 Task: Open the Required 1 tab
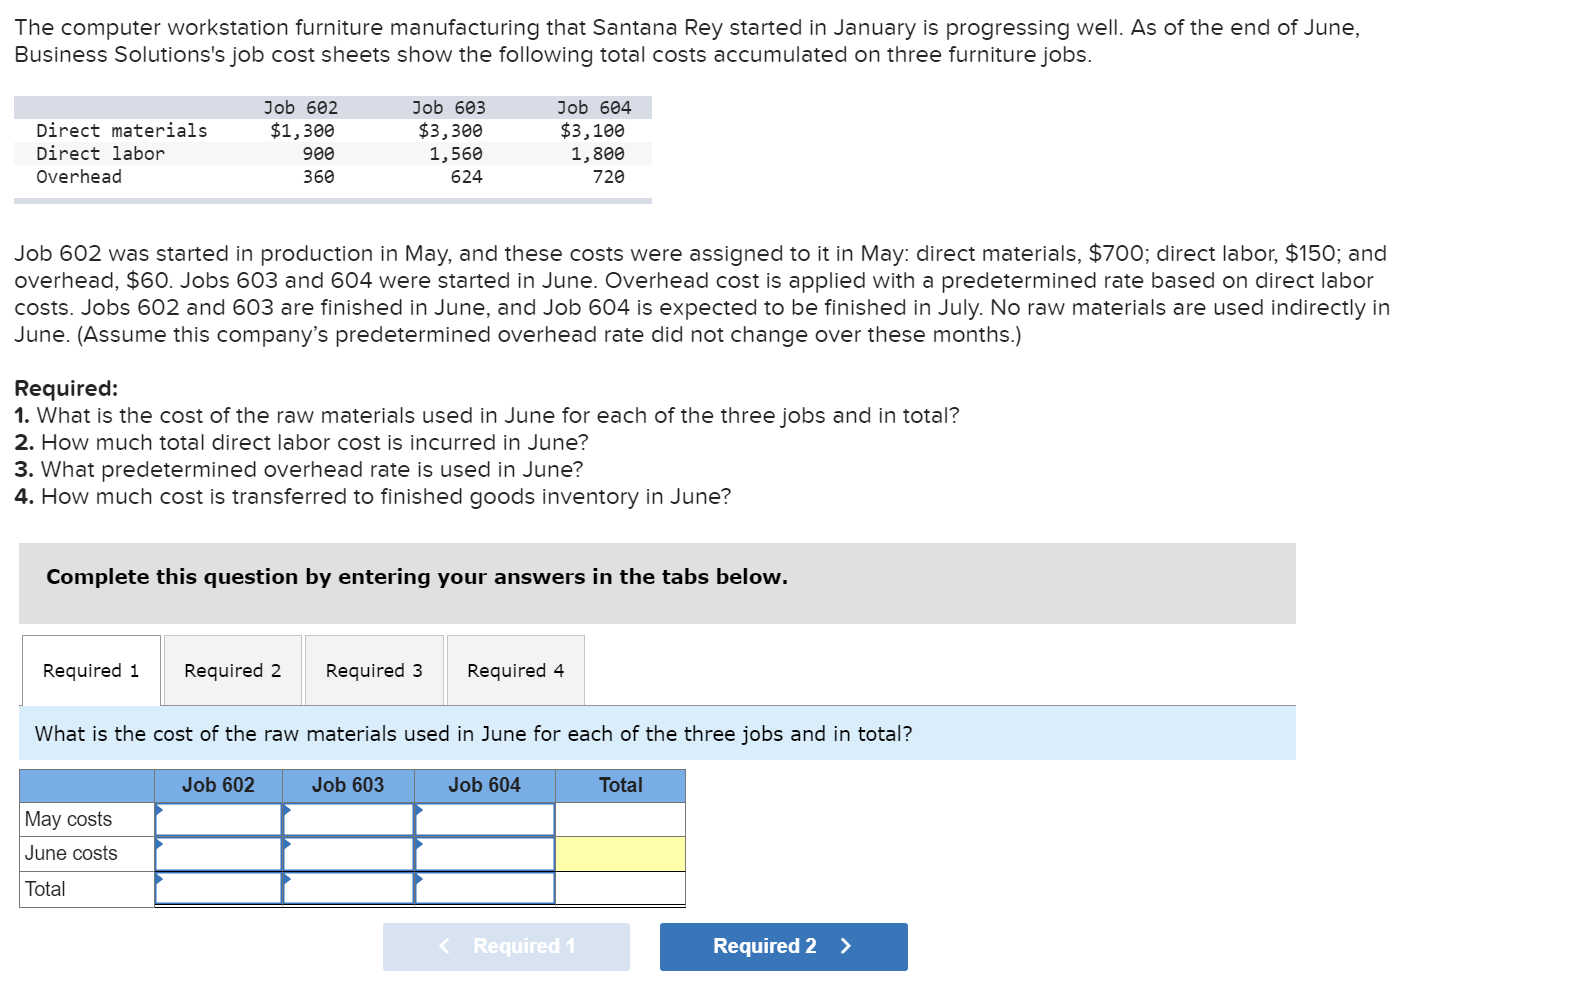pyautogui.click(x=91, y=670)
